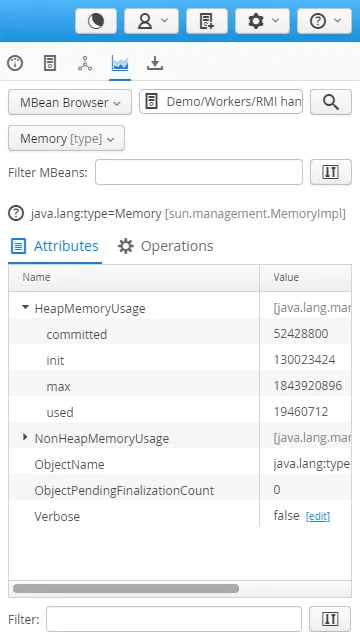Image resolution: width=360 pixels, height=640 pixels.
Task: Switch to the Operations tab
Action: point(165,247)
